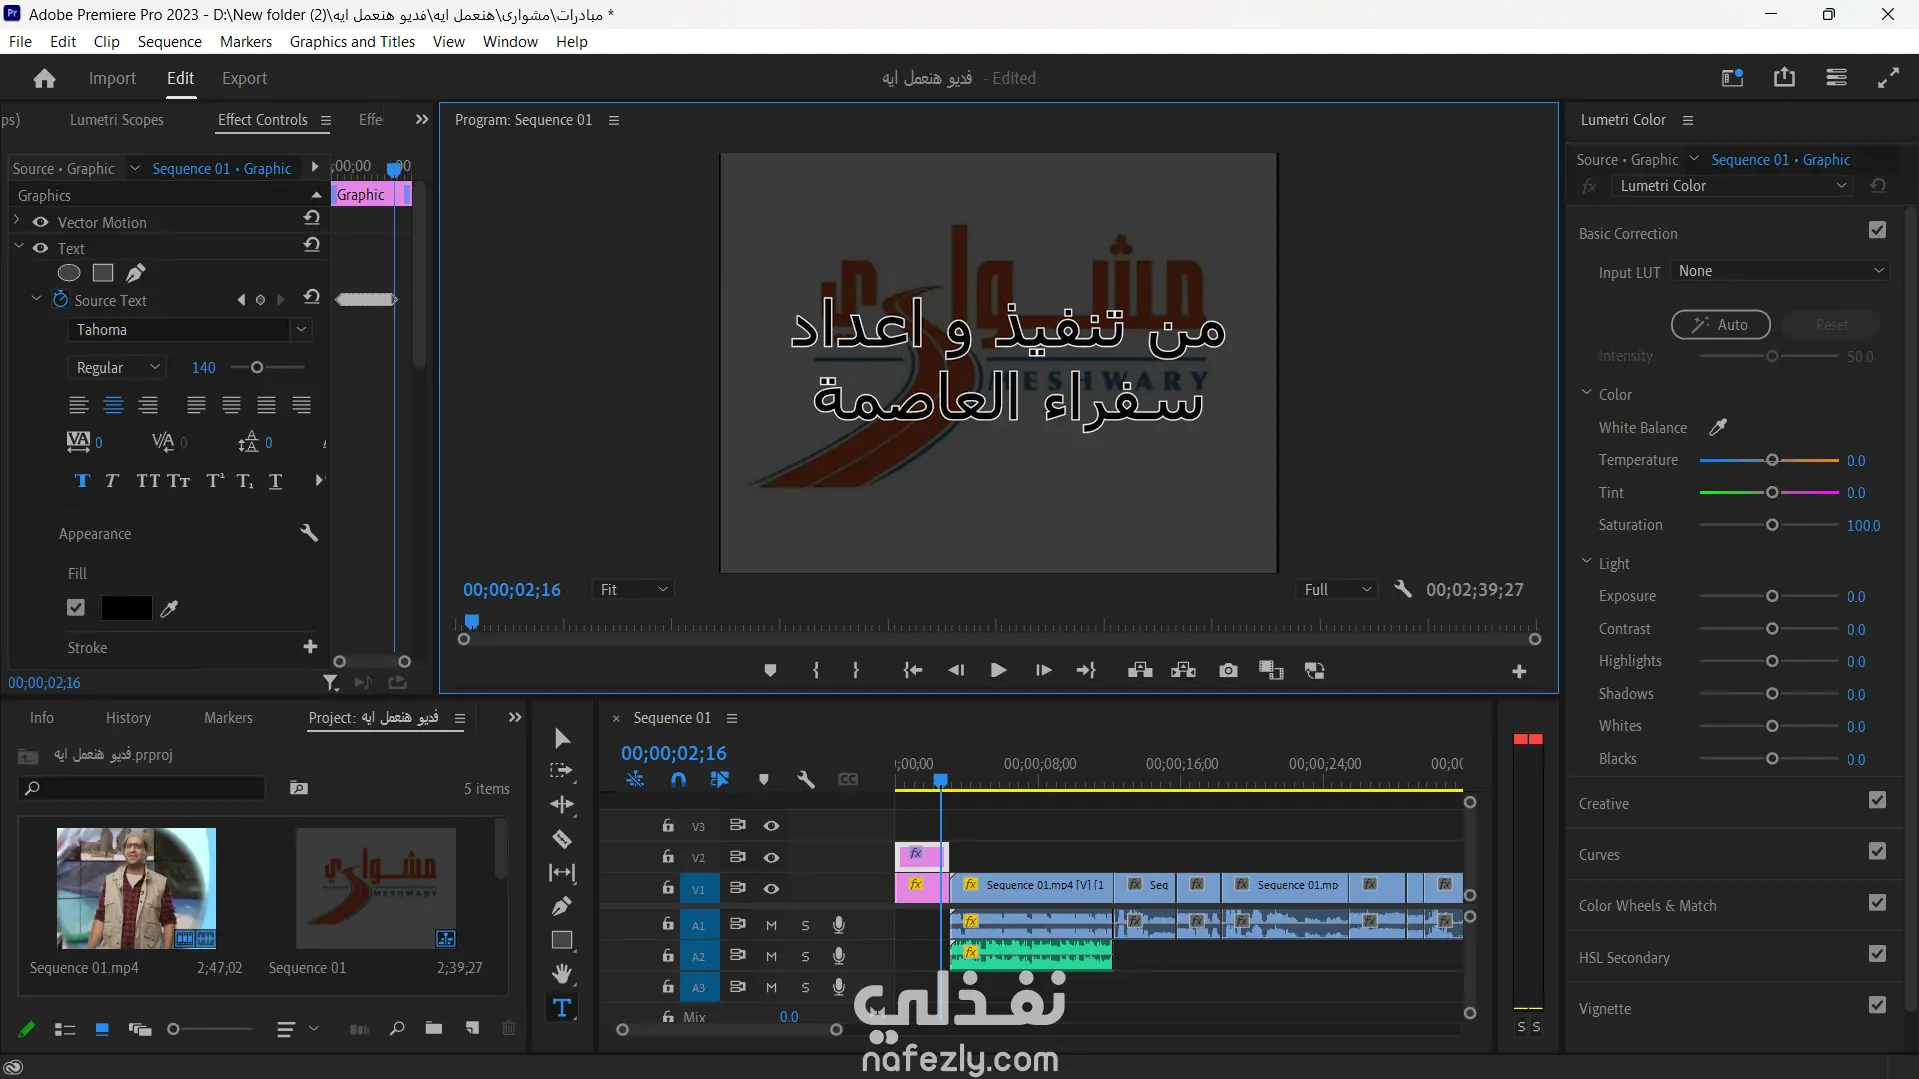Open the Fit zoom level dropdown
1919x1079 pixels.
[x=633, y=590]
